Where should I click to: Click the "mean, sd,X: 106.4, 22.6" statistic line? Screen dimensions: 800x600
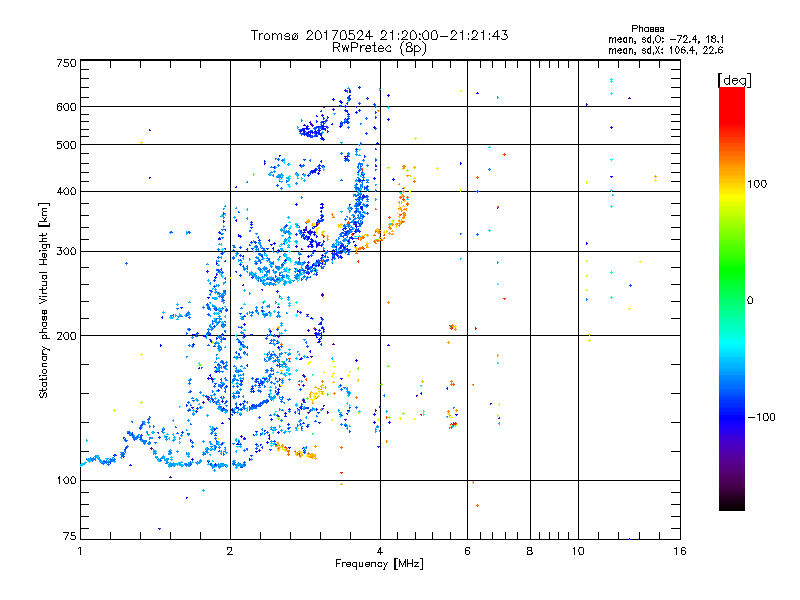(x=665, y=50)
